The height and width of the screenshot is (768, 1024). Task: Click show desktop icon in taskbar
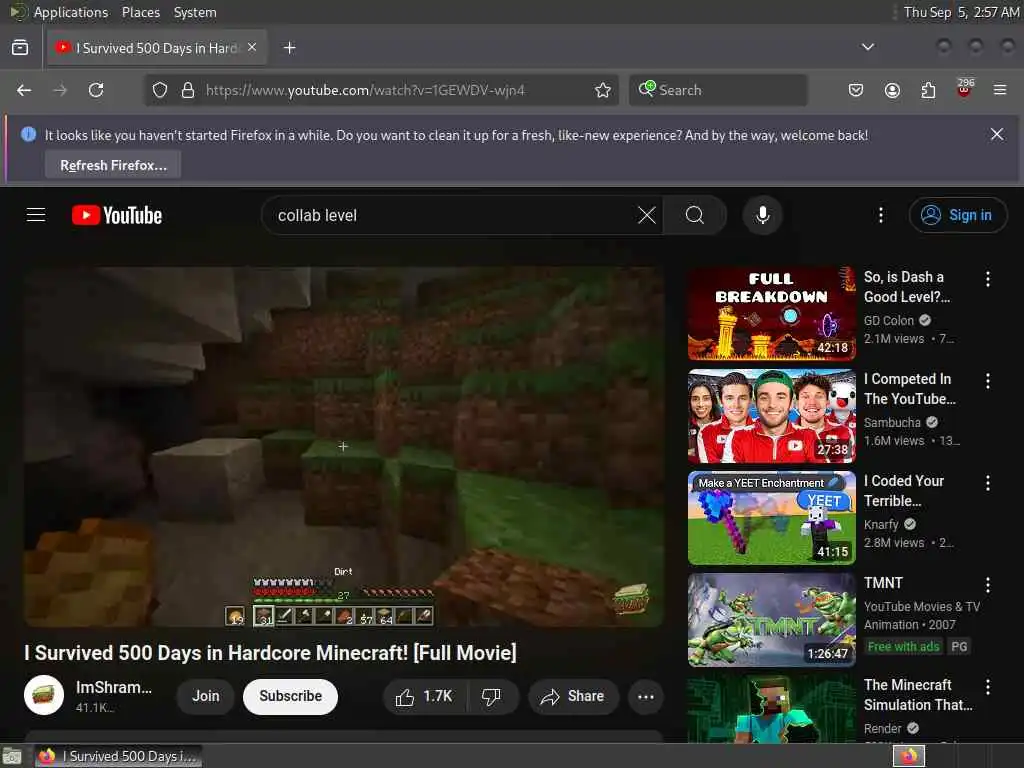(x=12, y=757)
